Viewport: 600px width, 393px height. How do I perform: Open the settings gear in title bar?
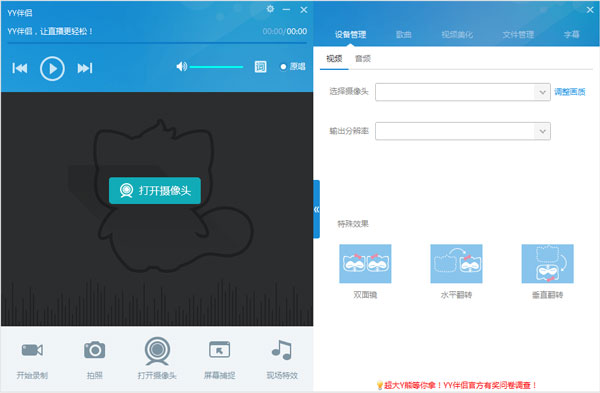[x=270, y=9]
